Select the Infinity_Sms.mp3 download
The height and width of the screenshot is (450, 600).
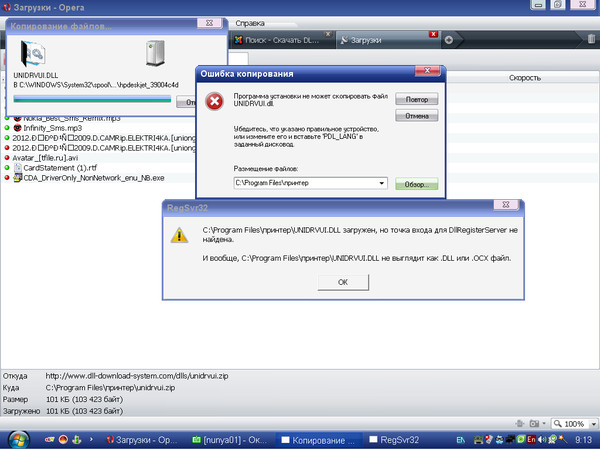tap(52, 128)
